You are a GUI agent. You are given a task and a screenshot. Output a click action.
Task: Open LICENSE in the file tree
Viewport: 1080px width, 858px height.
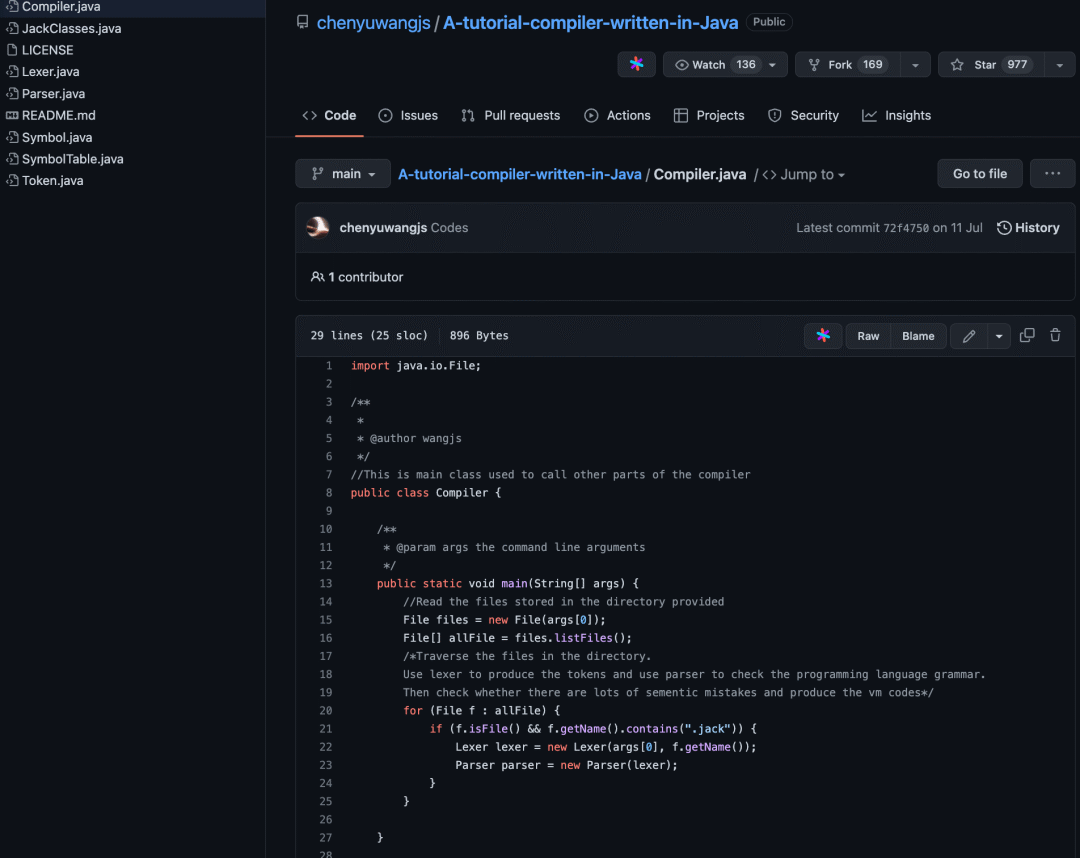tap(48, 50)
